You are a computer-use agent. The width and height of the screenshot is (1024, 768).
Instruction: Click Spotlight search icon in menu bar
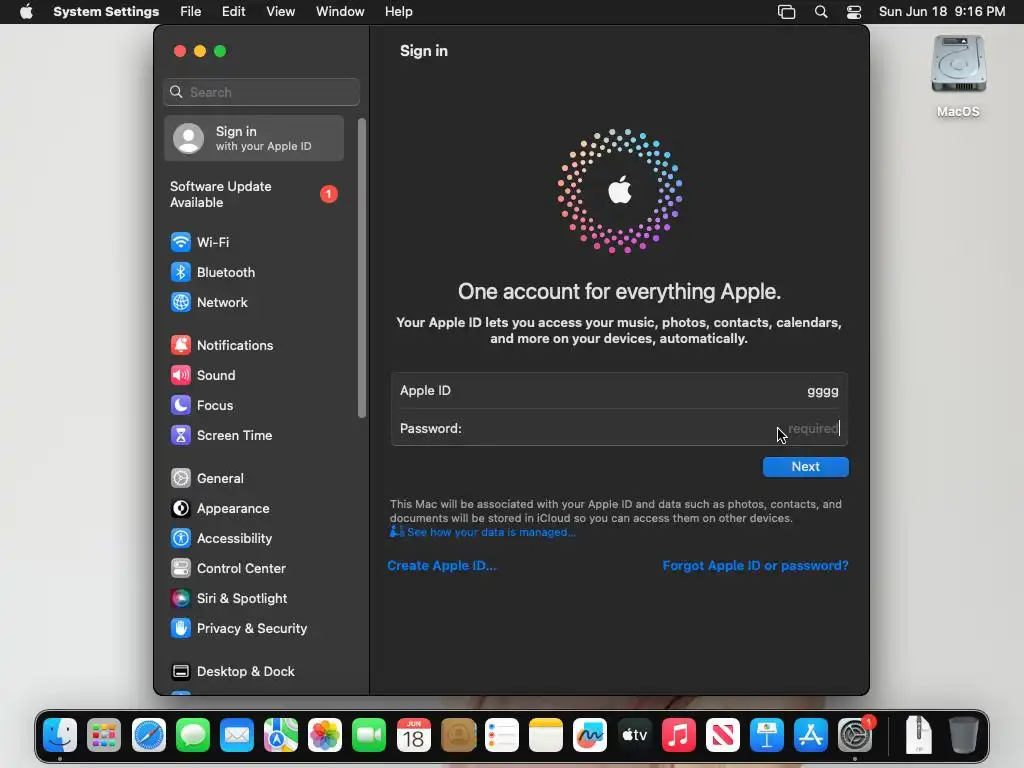pos(821,12)
